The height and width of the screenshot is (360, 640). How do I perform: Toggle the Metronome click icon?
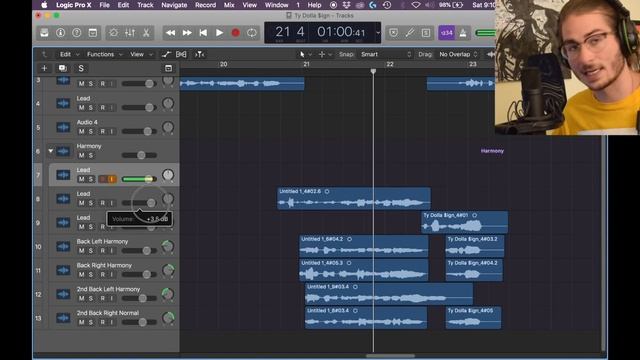tap(463, 33)
